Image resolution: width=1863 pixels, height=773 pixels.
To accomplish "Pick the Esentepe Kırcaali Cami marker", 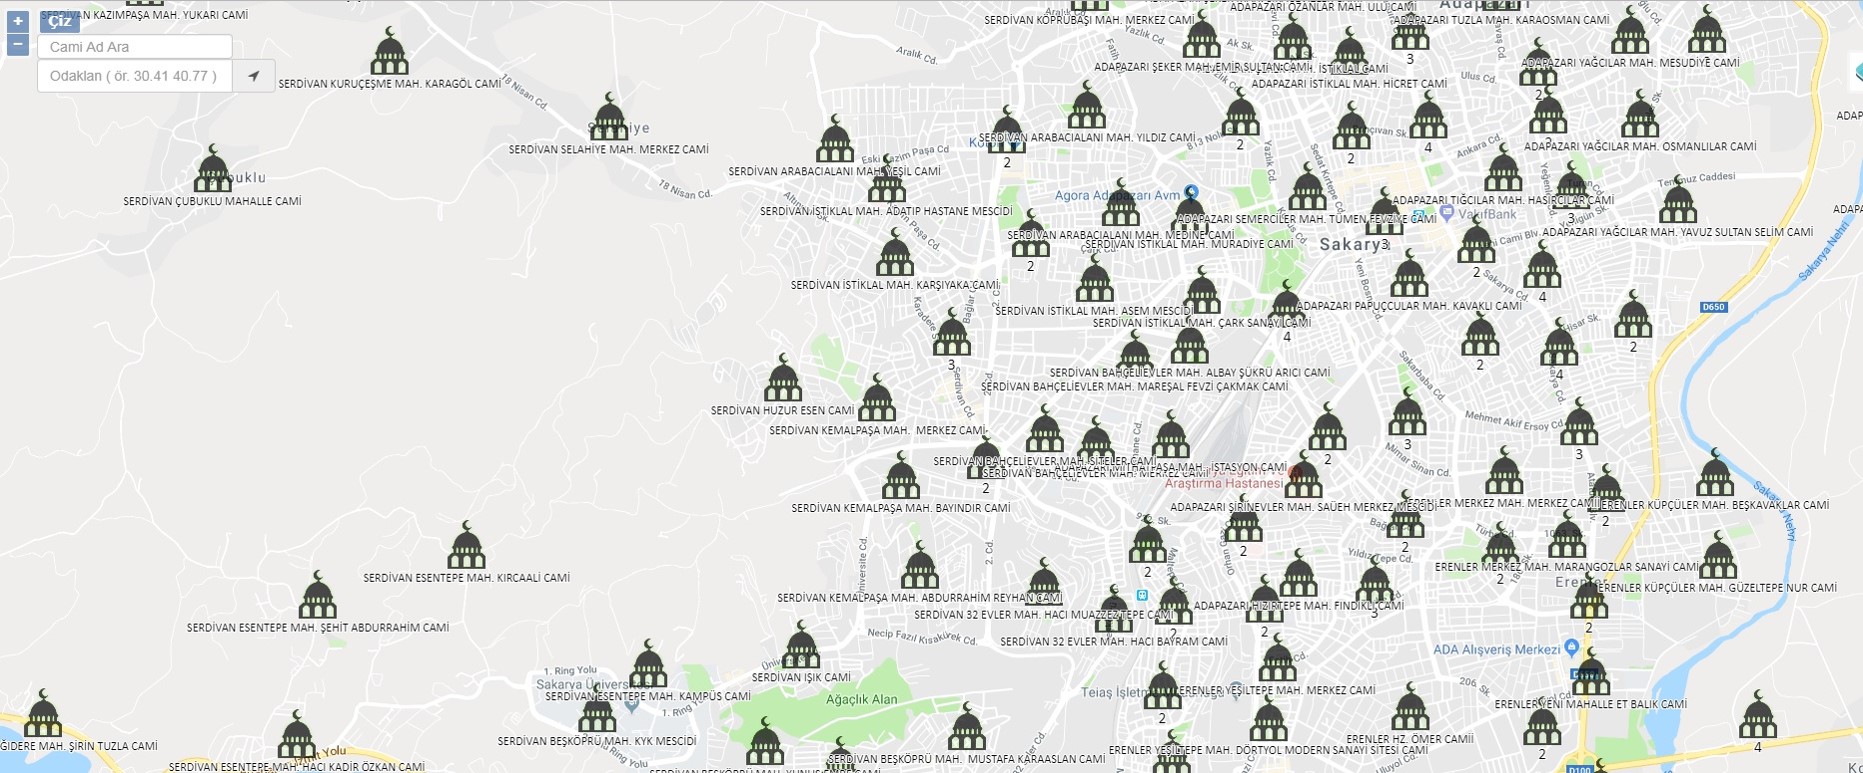I will tap(466, 547).
